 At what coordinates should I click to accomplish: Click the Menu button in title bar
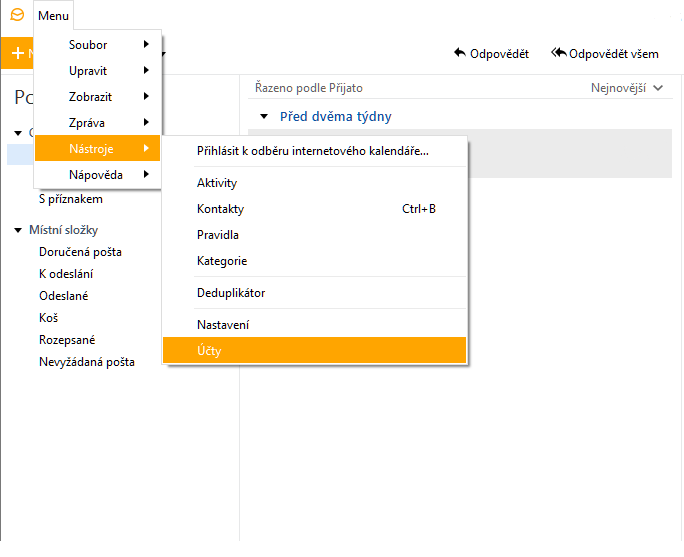[53, 15]
